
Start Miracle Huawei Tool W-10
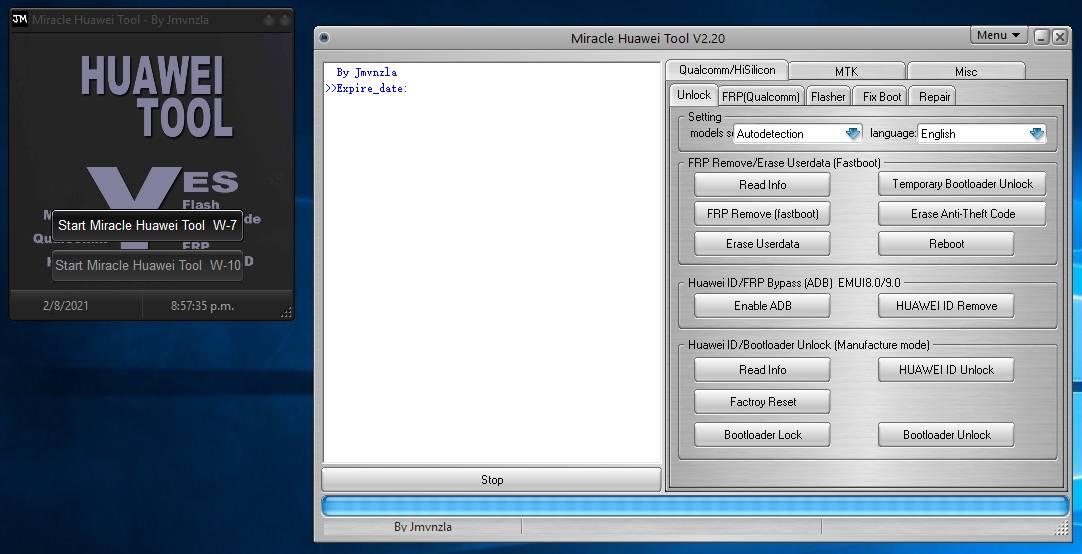click(147, 266)
